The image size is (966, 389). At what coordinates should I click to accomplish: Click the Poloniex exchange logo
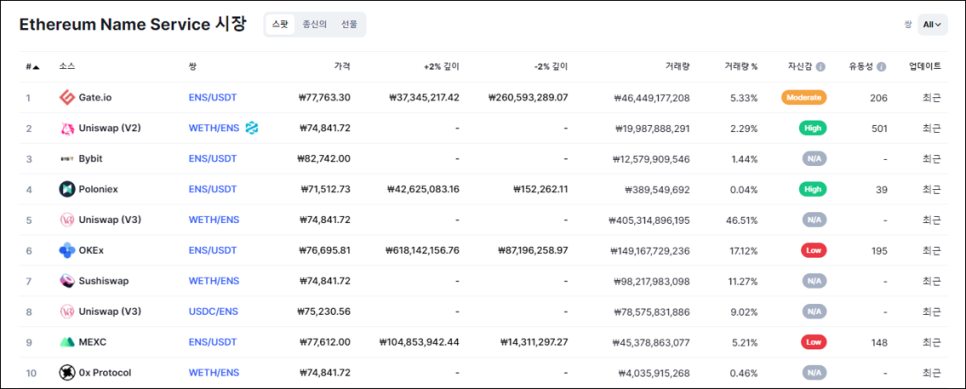point(67,189)
